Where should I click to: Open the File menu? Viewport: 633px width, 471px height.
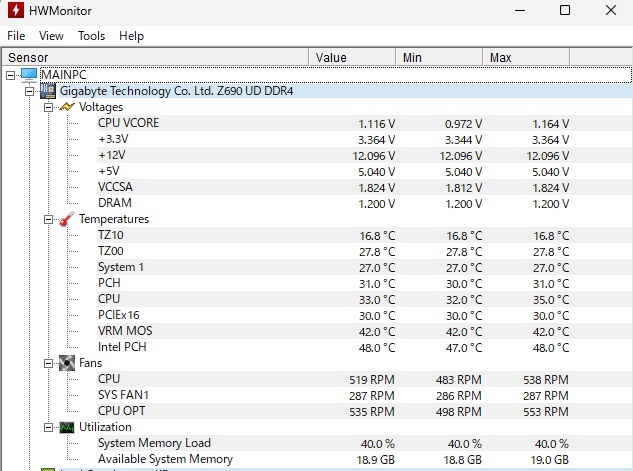click(16, 36)
